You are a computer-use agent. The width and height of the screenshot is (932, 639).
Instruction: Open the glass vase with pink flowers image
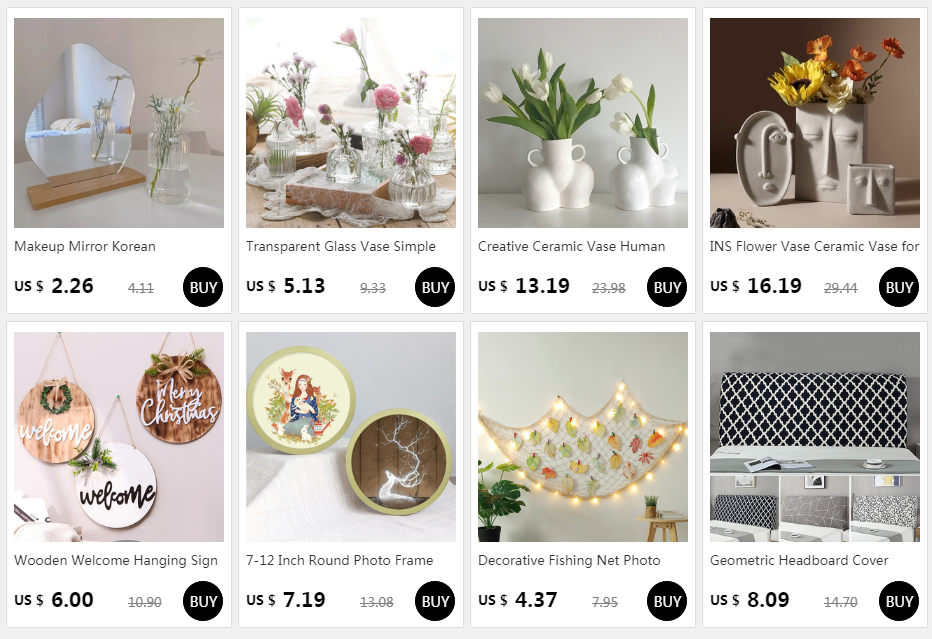point(351,122)
